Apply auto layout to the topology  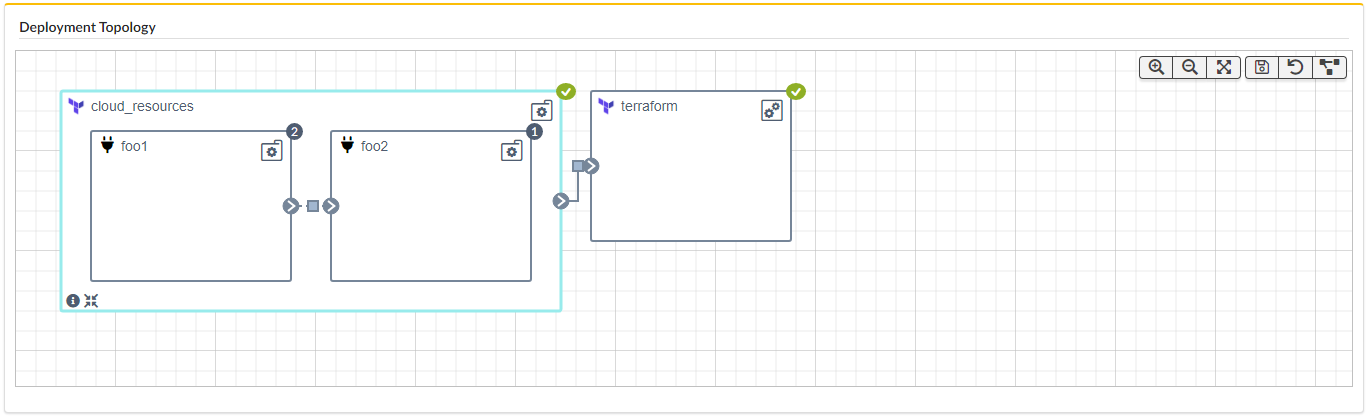[x=1329, y=67]
